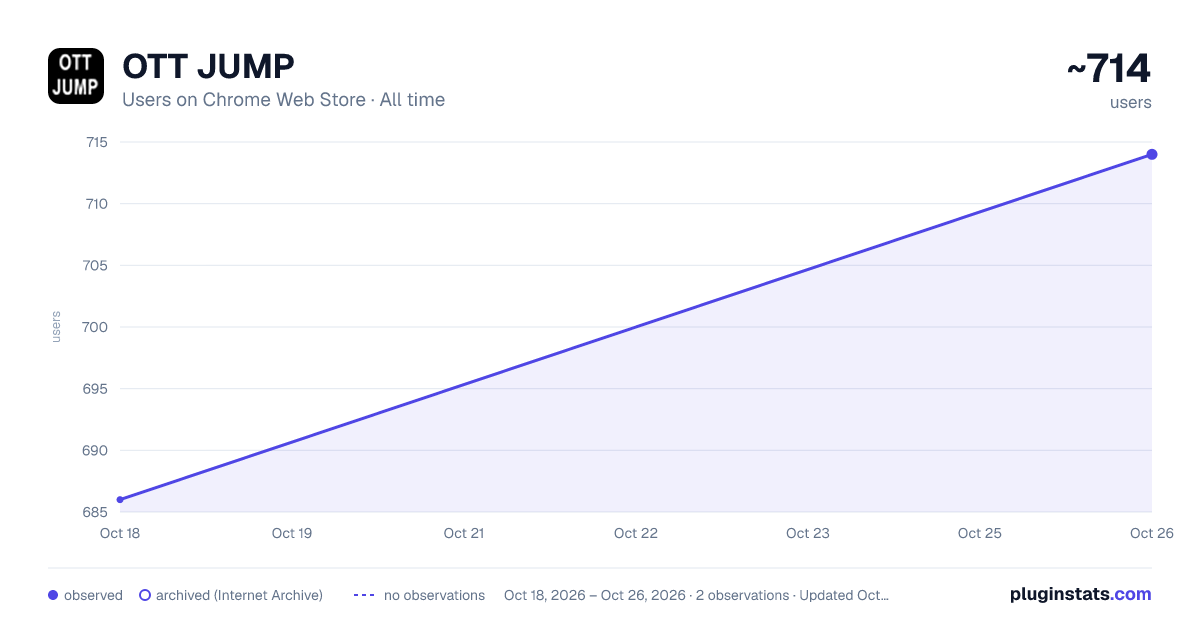Click the 'no observations' legend label
The width and height of the screenshot is (1200, 630).
pos(434,595)
